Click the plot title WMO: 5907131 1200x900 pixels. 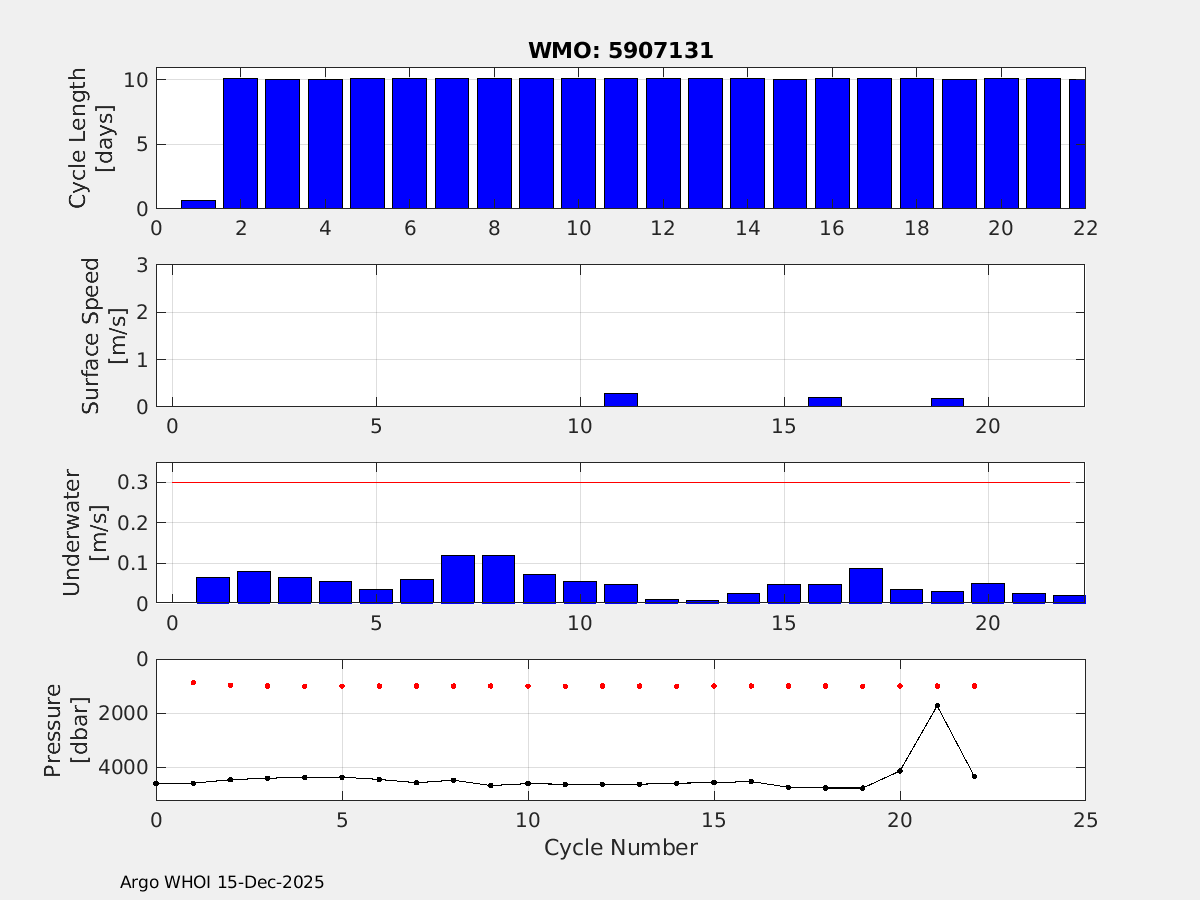(x=620, y=51)
